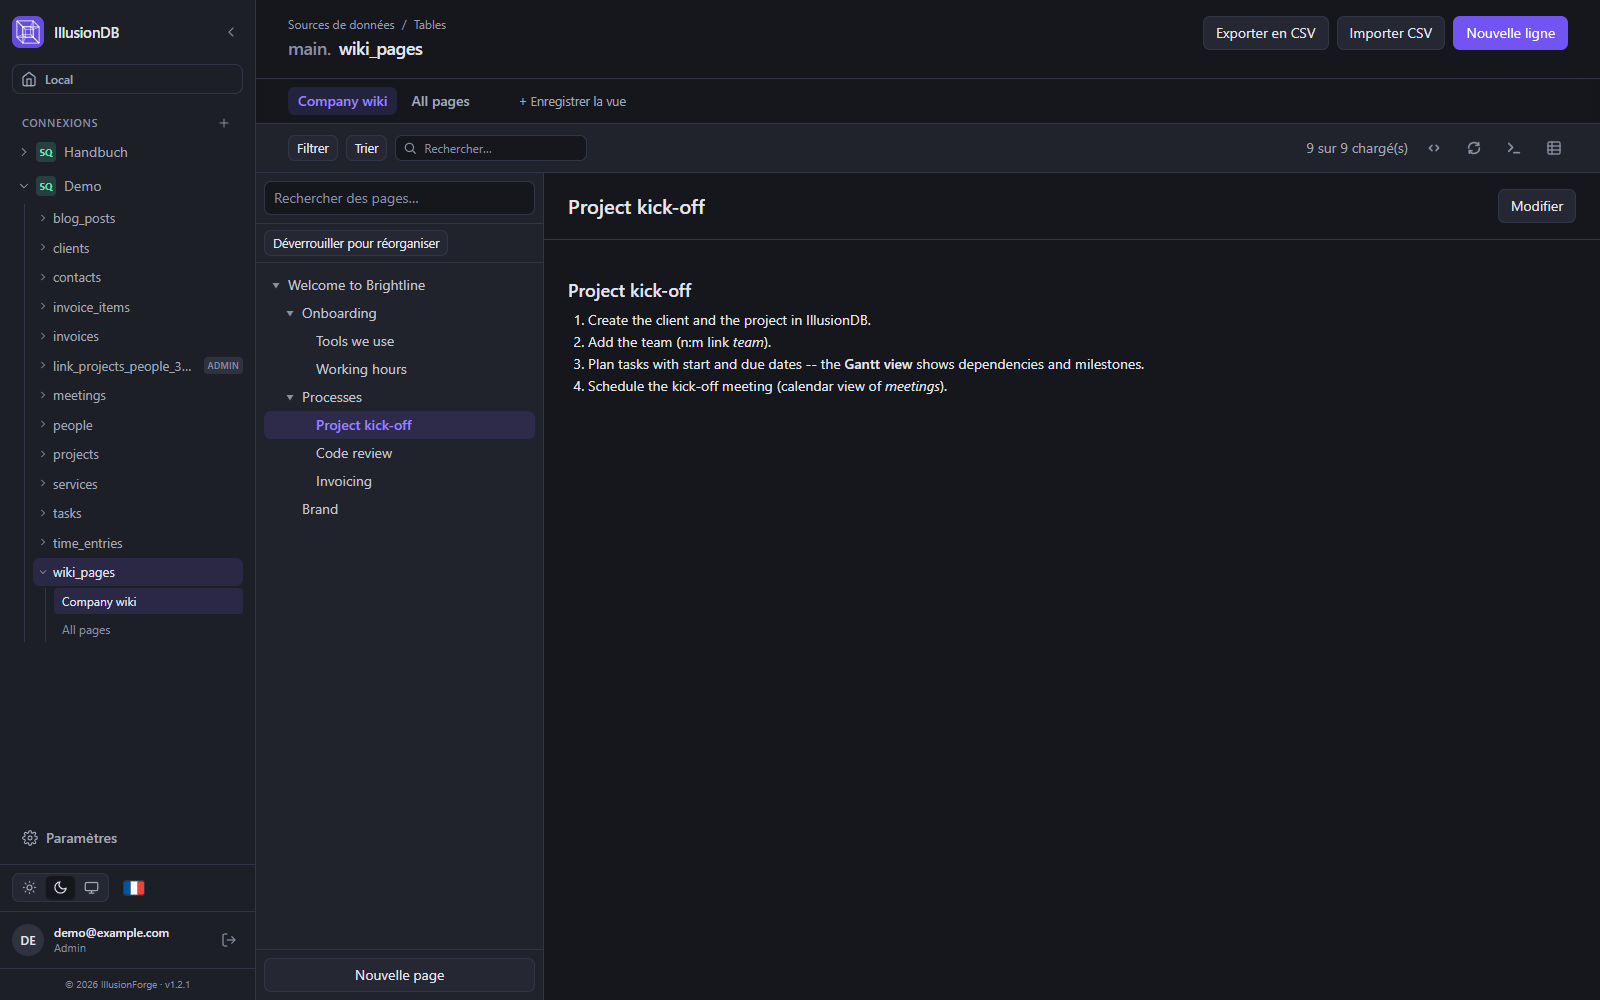This screenshot has width=1600, height=1000.
Task: Open the Trier sort option
Action: click(x=367, y=148)
